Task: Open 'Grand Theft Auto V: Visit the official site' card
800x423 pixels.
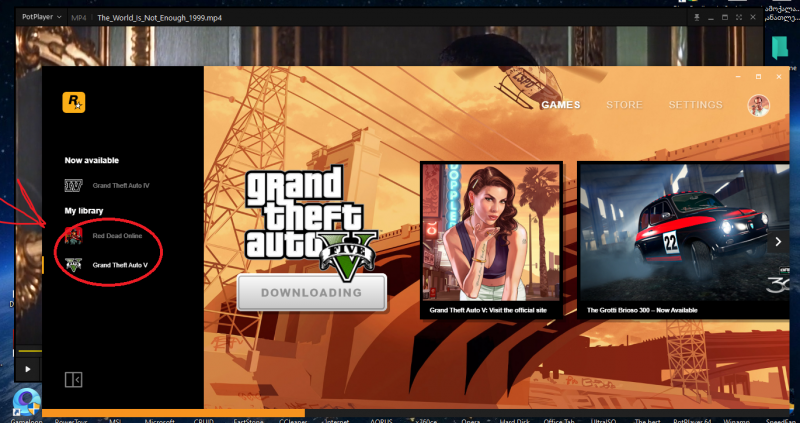Action: pos(490,240)
